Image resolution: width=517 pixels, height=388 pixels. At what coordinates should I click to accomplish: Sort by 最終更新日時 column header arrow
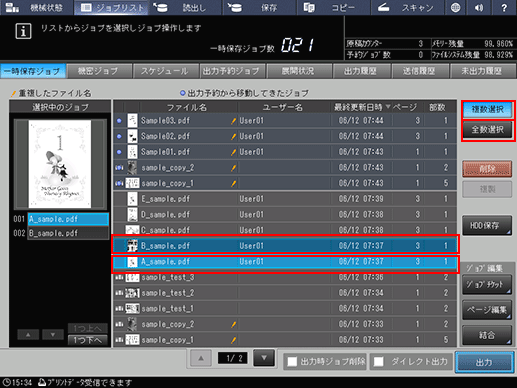click(388, 107)
